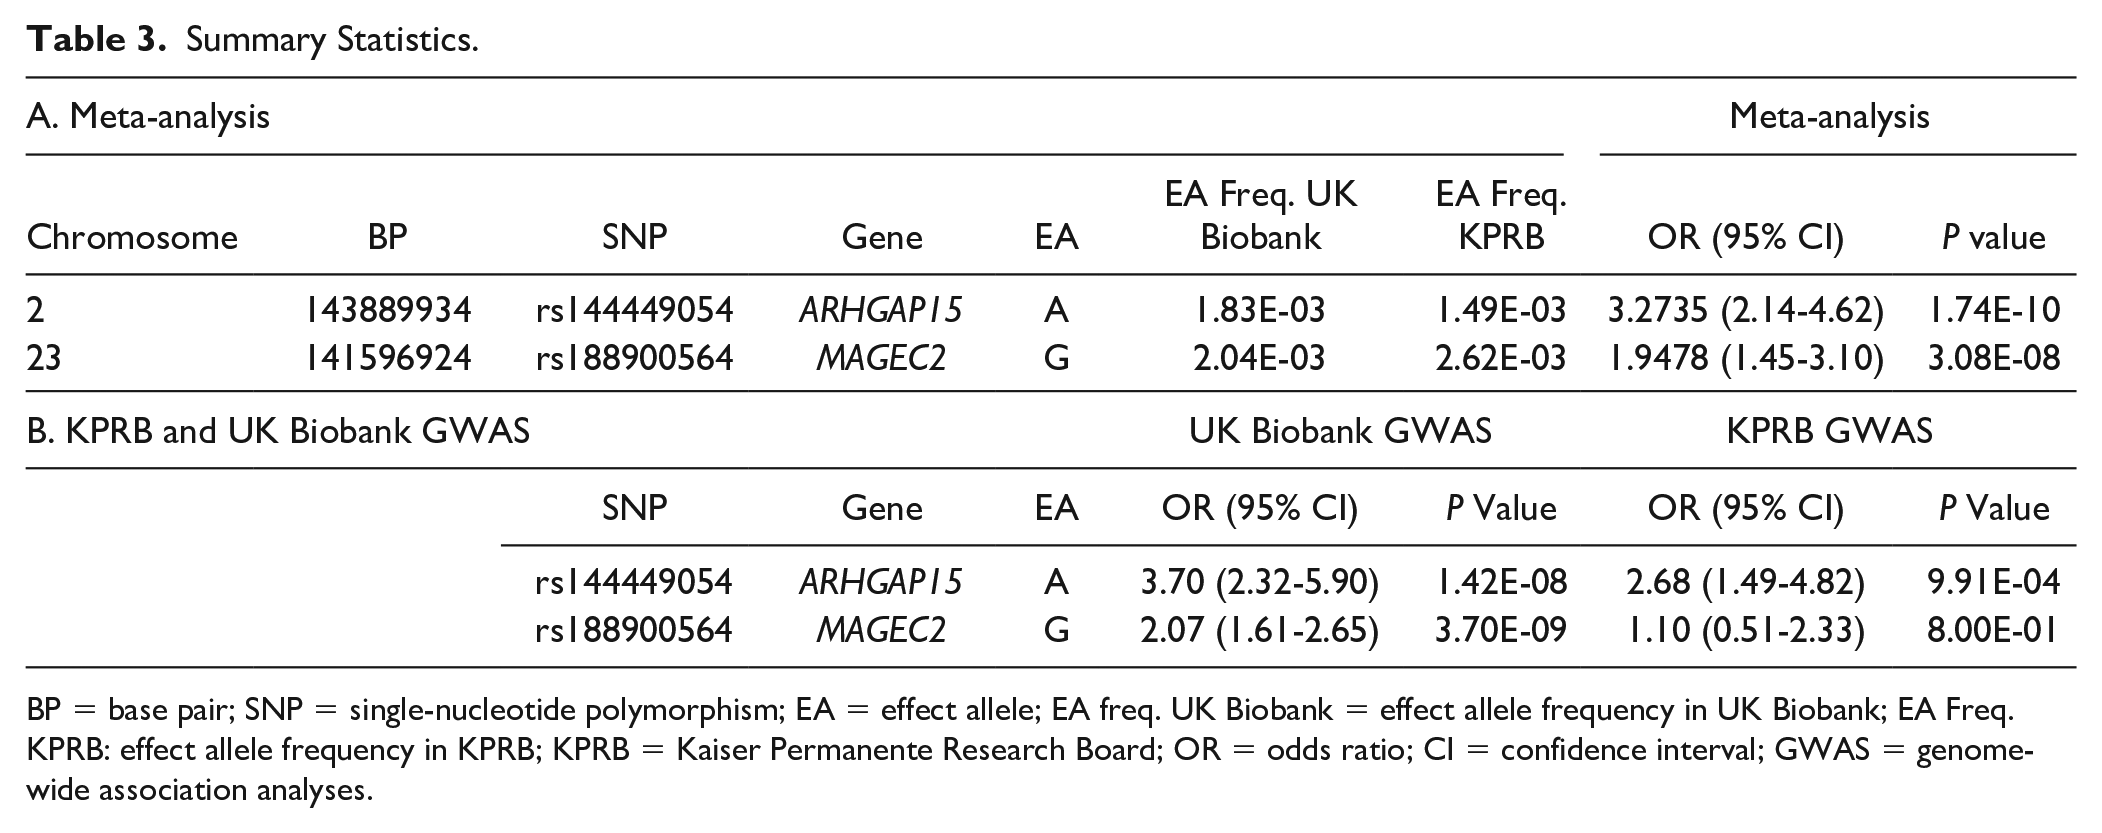
Task: Click the EA Freq. UK Biobank header
Action: click(x=1260, y=215)
